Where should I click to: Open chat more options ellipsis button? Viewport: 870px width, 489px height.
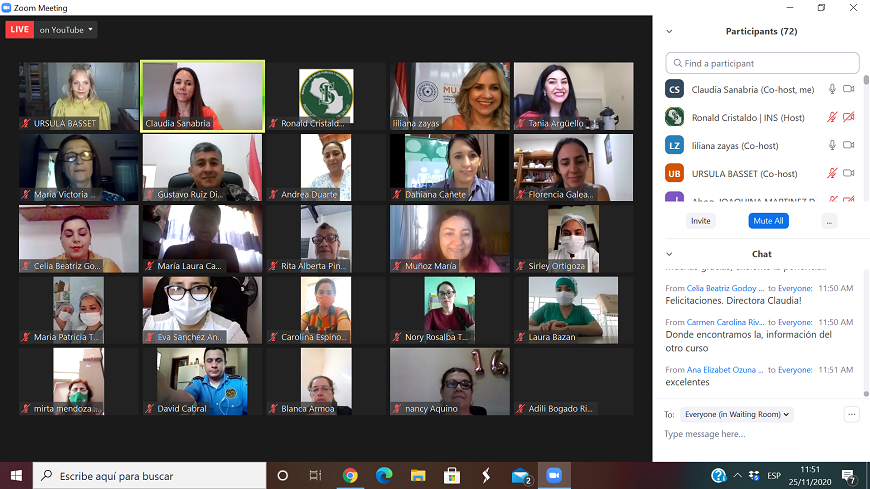[x=852, y=414]
